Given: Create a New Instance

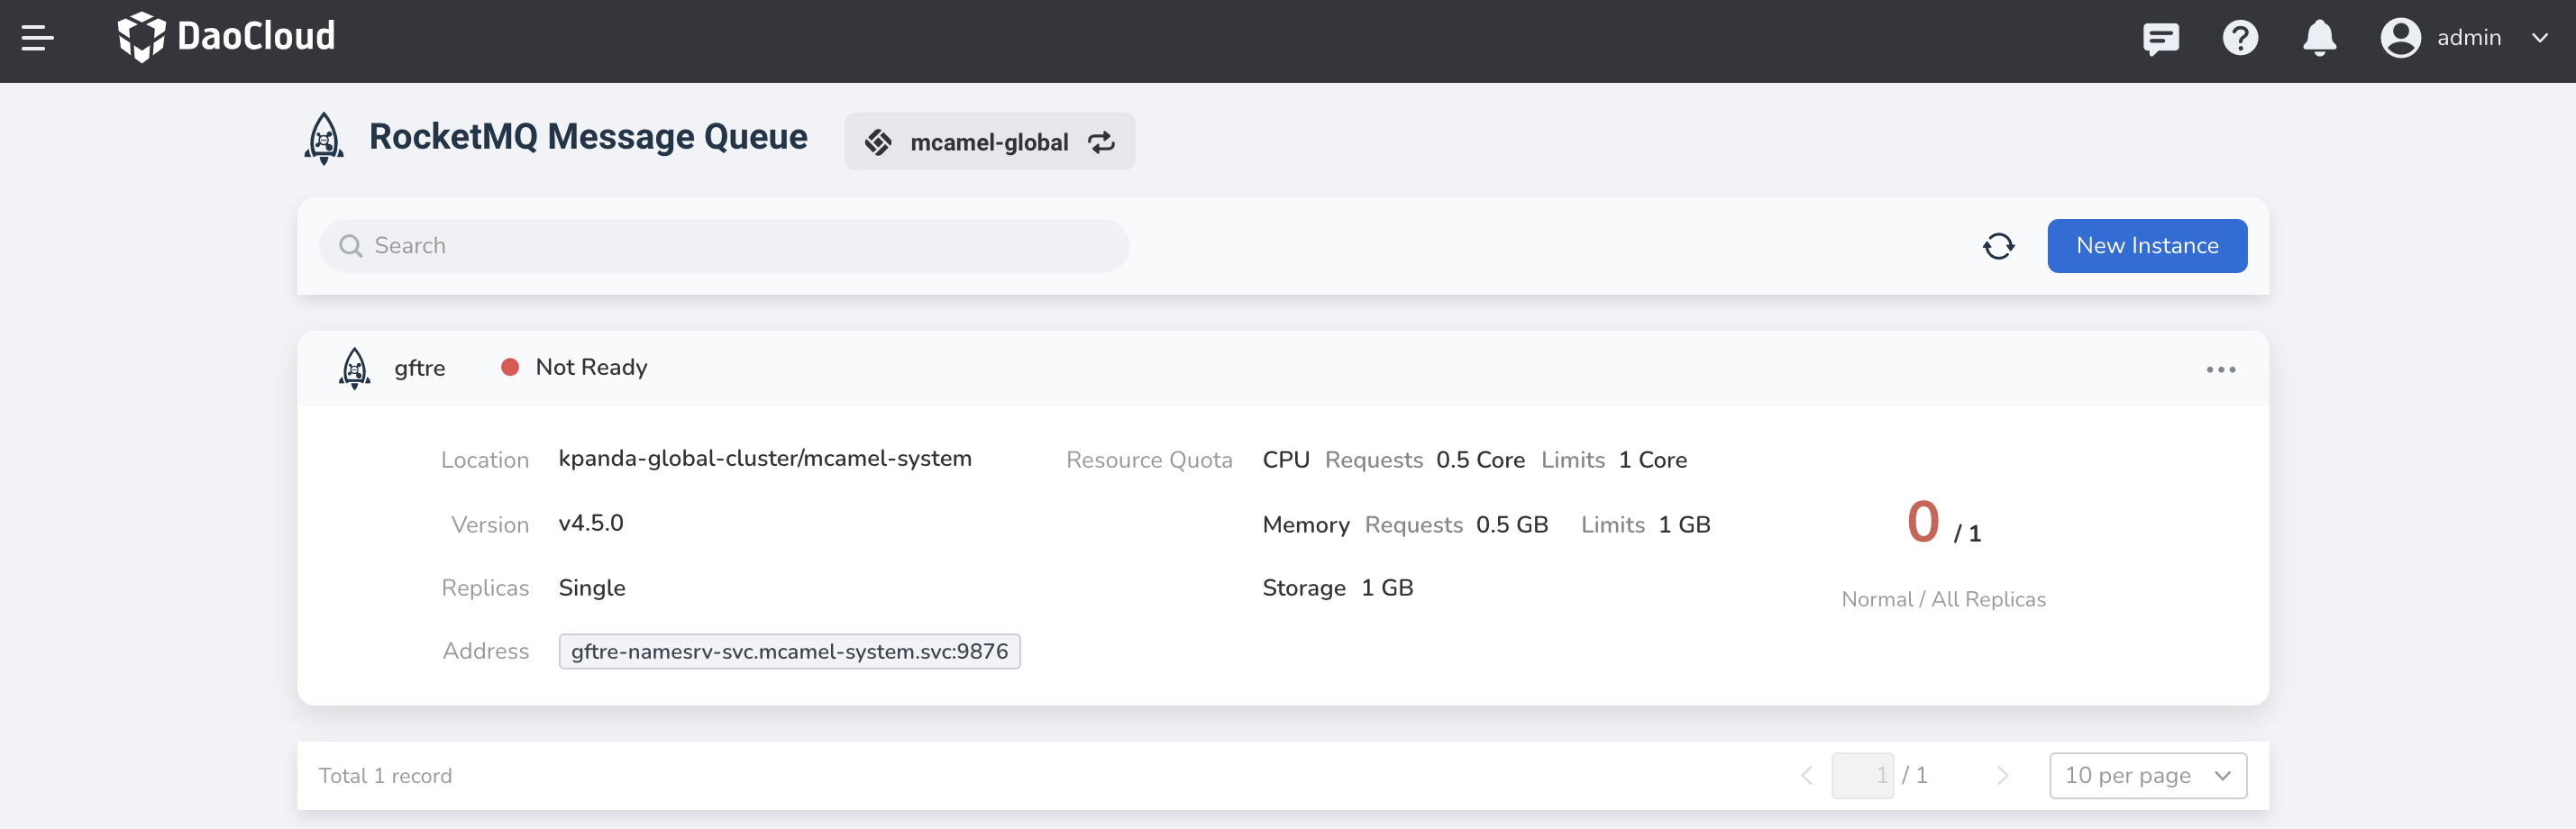Looking at the screenshot, I should (x=2147, y=245).
